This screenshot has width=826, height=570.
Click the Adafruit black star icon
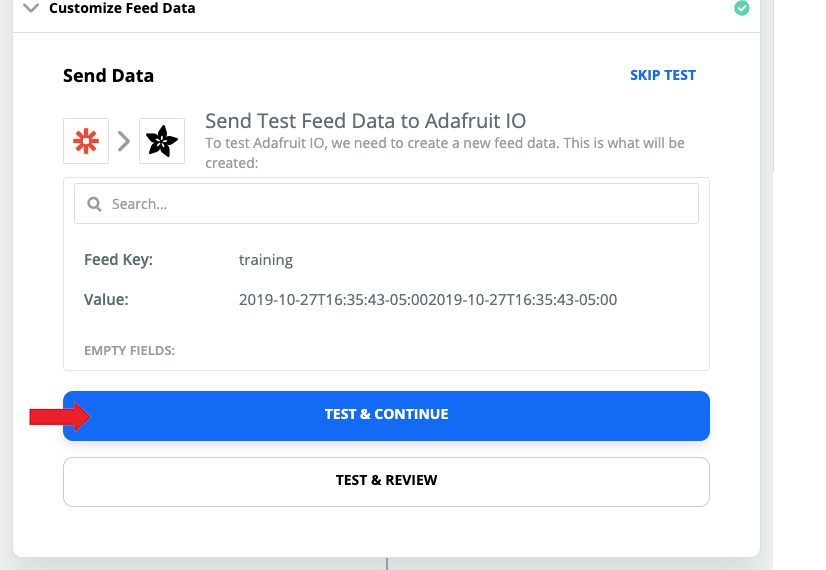(161, 141)
